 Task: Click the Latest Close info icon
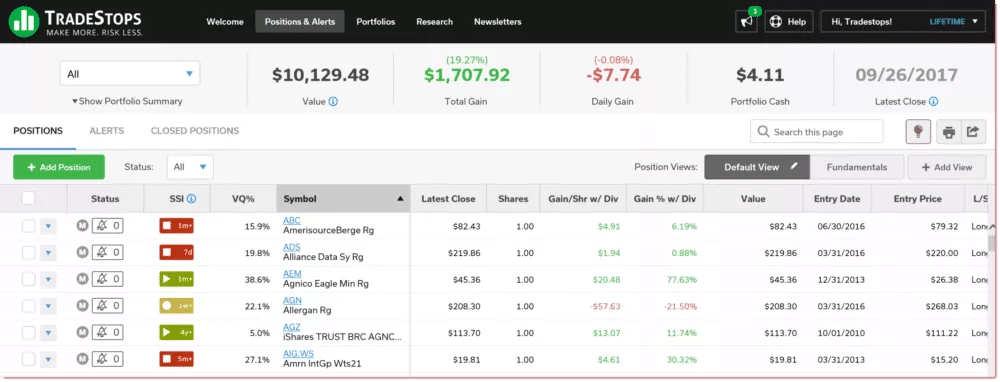point(934,101)
